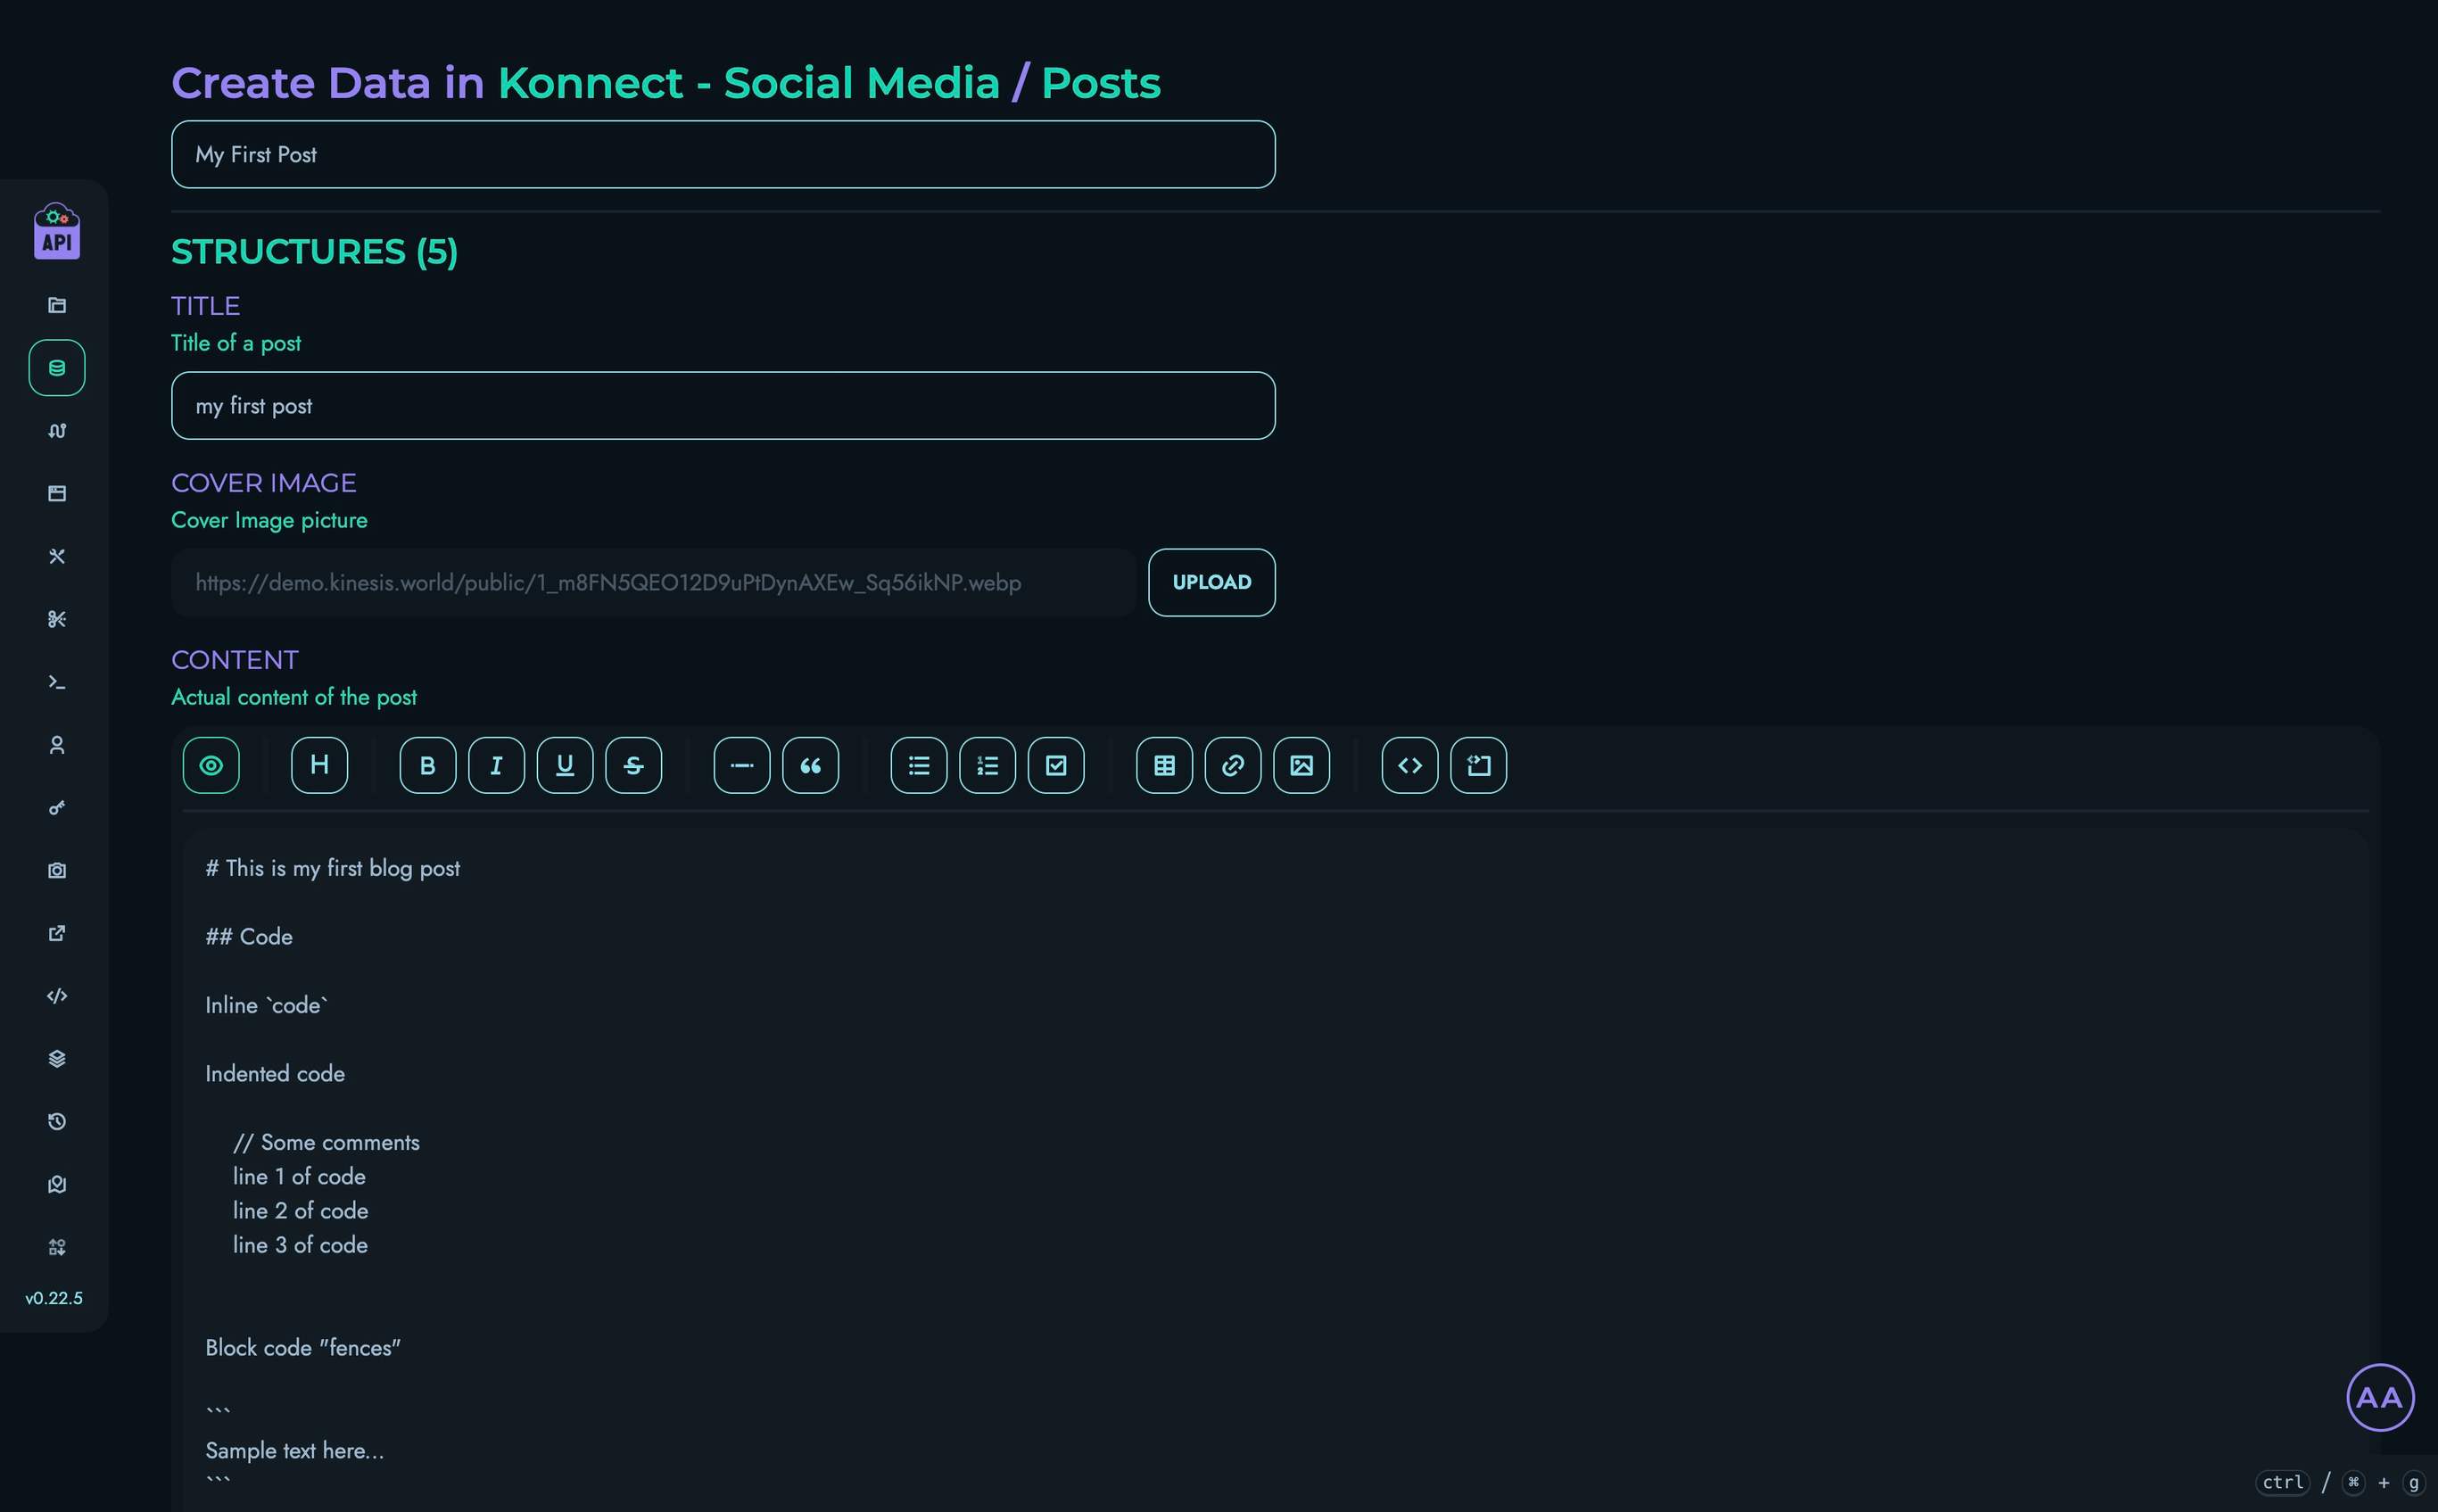Image resolution: width=2438 pixels, height=1512 pixels.
Task: Click the 'Block code "fences"' line
Action: [x=303, y=1347]
